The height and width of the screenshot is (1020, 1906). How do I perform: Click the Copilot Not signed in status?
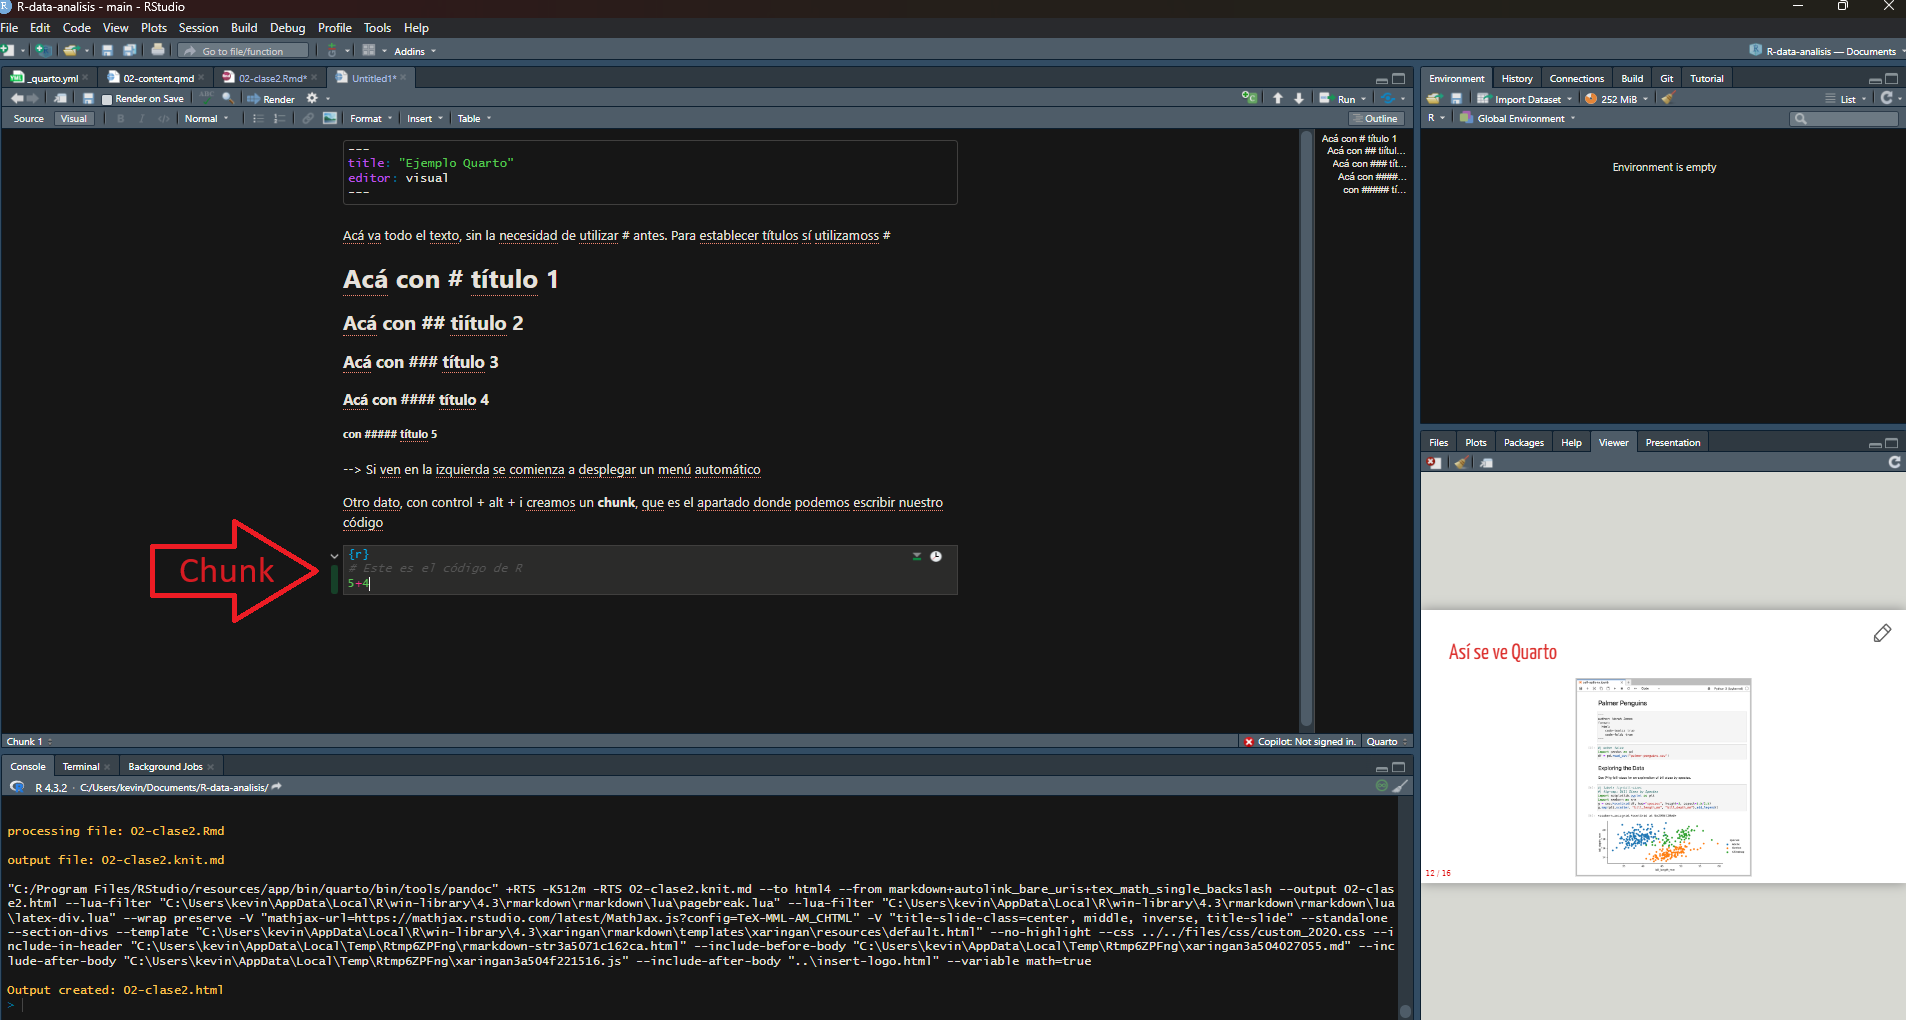(x=1300, y=741)
